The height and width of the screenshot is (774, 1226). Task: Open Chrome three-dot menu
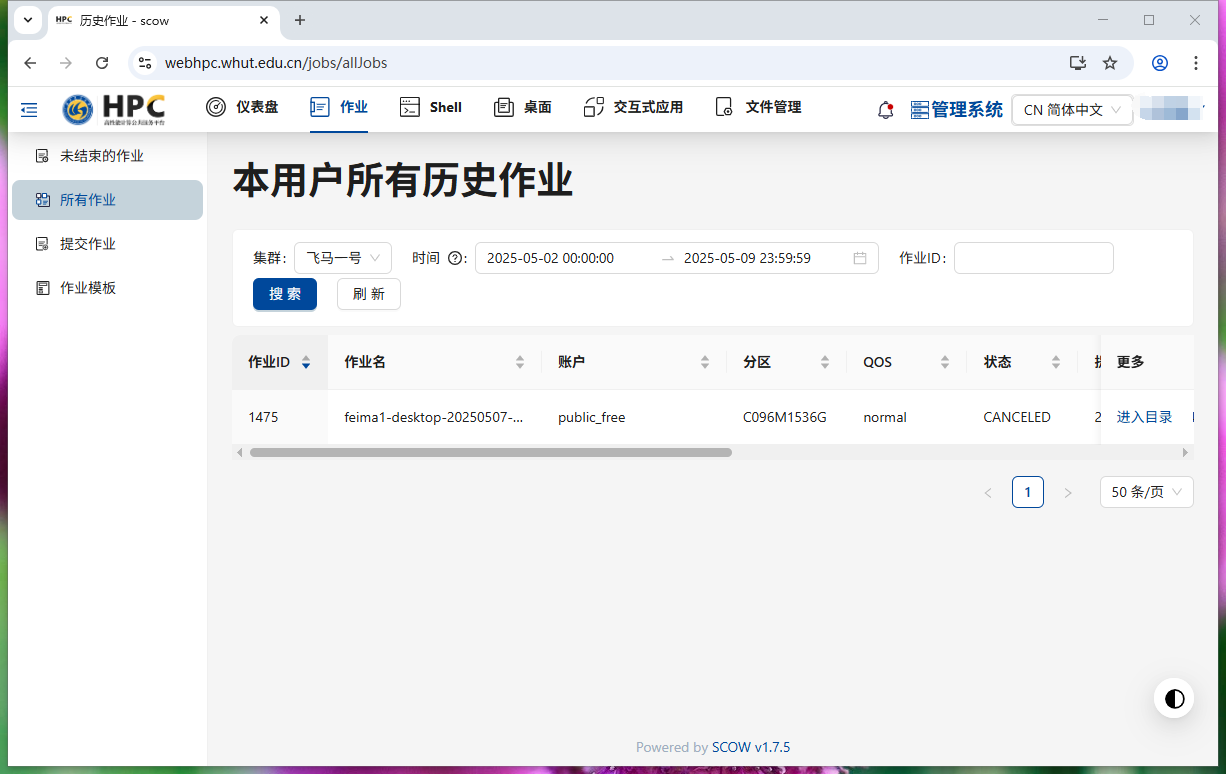pyautogui.click(x=1196, y=63)
